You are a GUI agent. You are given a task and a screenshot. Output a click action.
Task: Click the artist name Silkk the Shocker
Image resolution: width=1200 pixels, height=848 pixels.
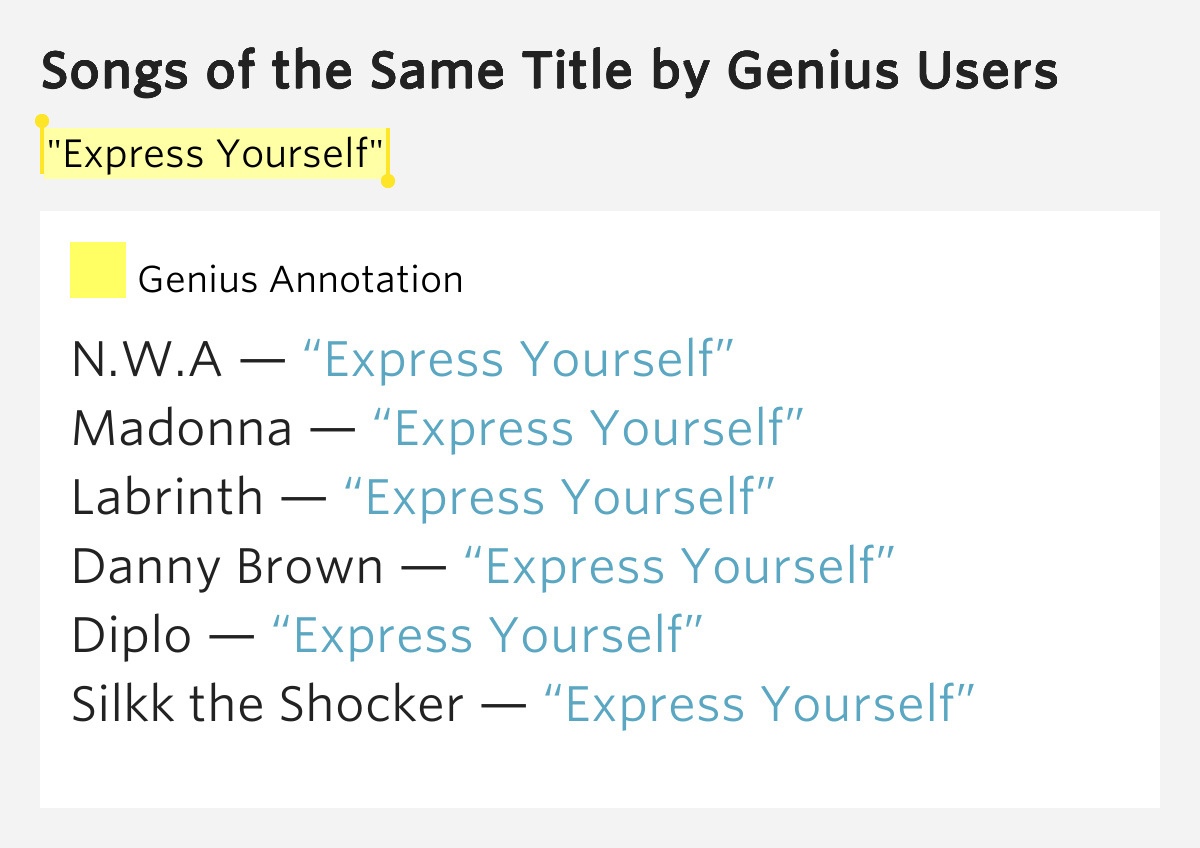[267, 705]
